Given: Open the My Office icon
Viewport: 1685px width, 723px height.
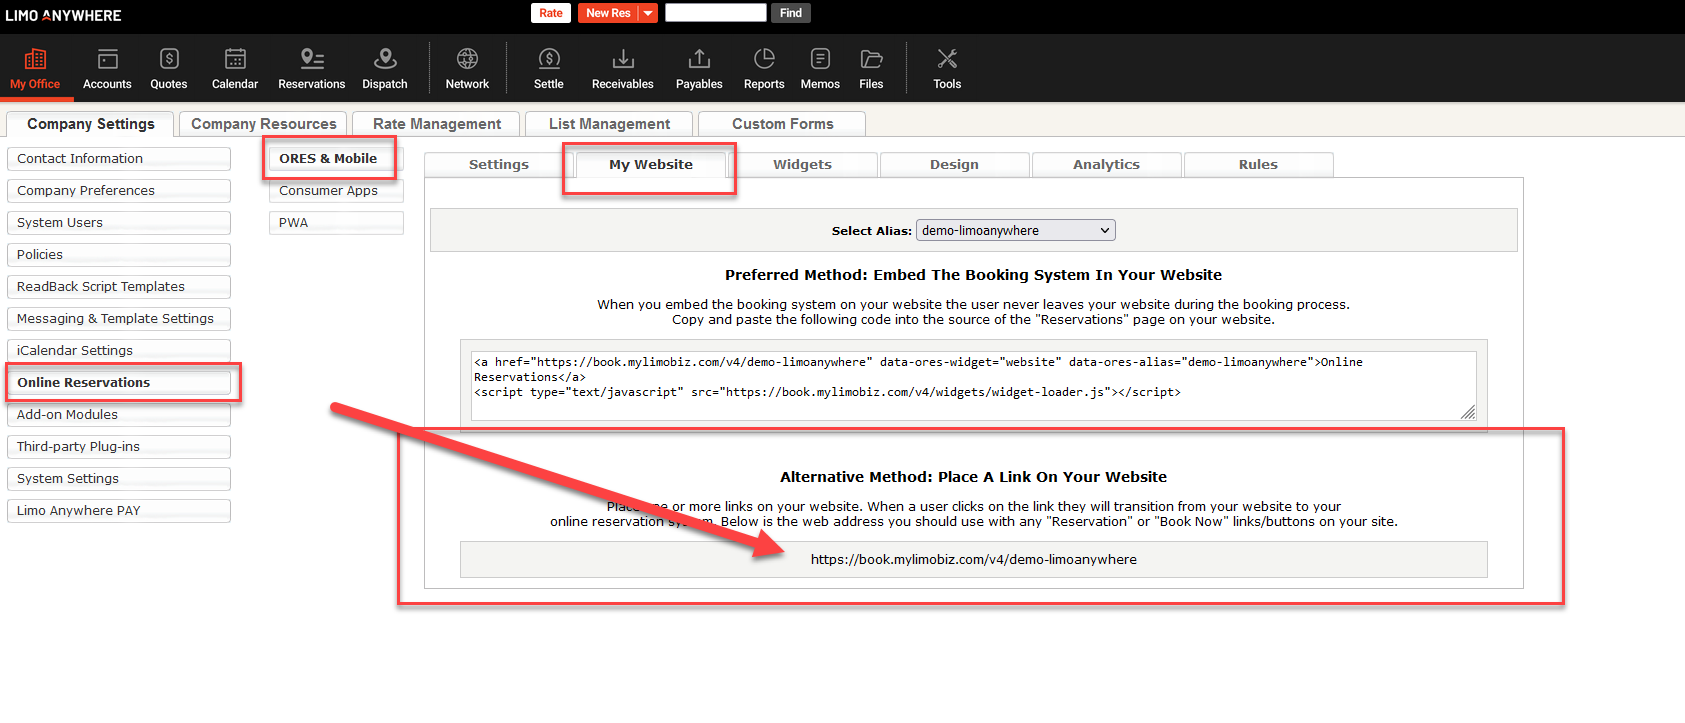Looking at the screenshot, I should 35,60.
